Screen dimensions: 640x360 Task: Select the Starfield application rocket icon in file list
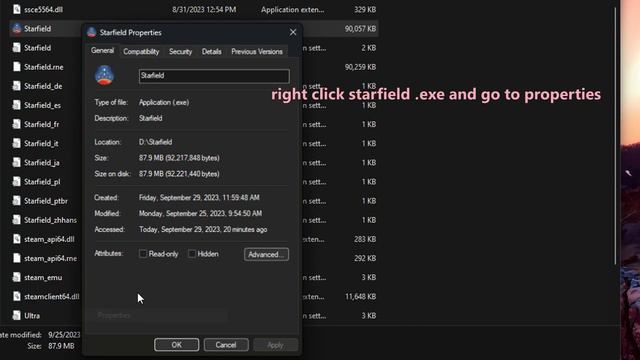pyautogui.click(x=16, y=29)
